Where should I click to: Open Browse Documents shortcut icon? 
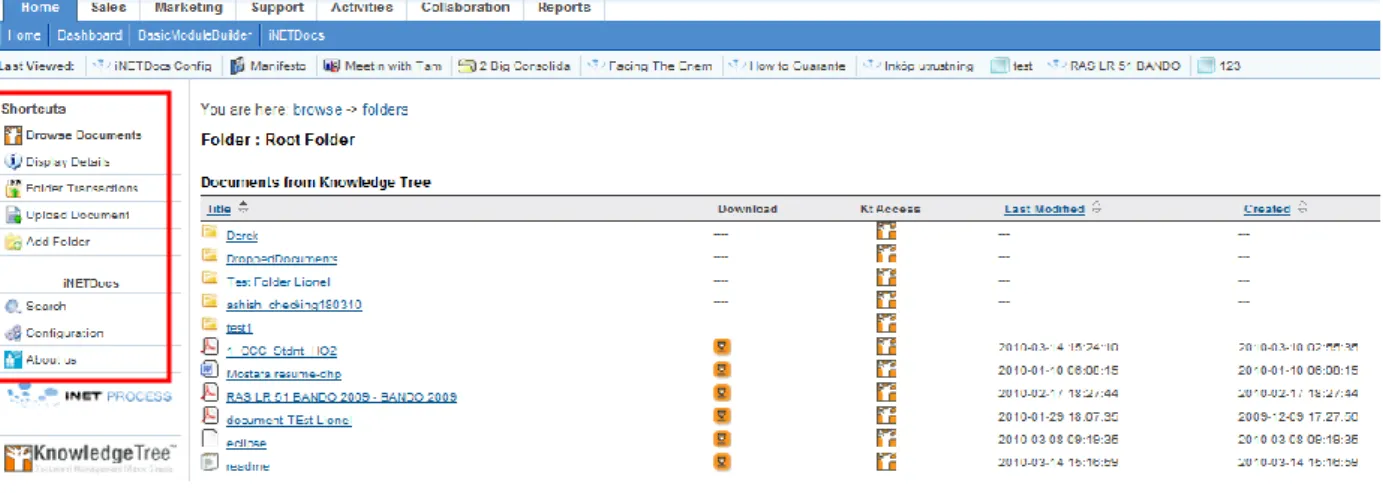click(13, 135)
